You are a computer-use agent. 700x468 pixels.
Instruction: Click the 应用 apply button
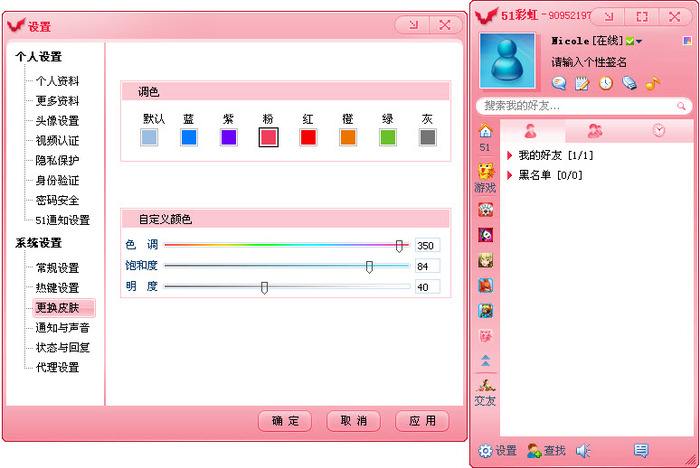click(422, 421)
